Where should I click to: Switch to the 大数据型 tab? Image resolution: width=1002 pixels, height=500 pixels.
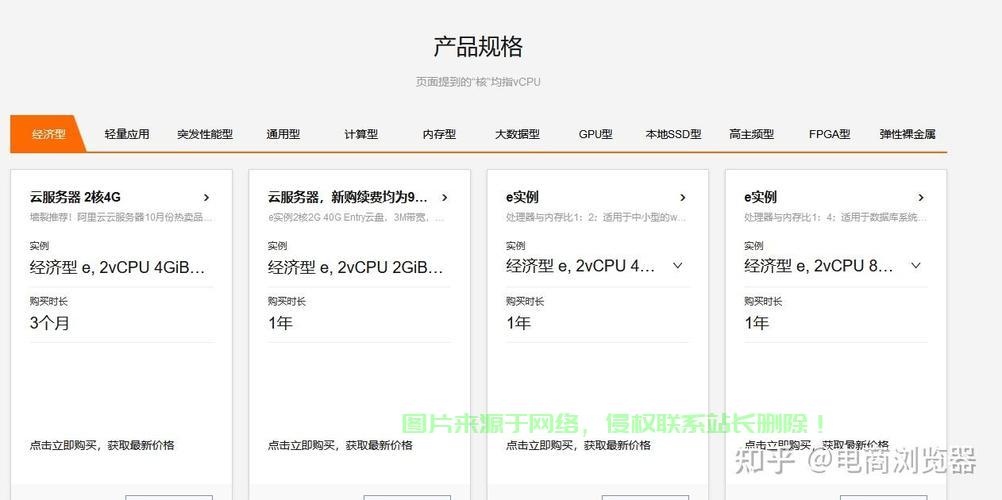tap(517, 134)
